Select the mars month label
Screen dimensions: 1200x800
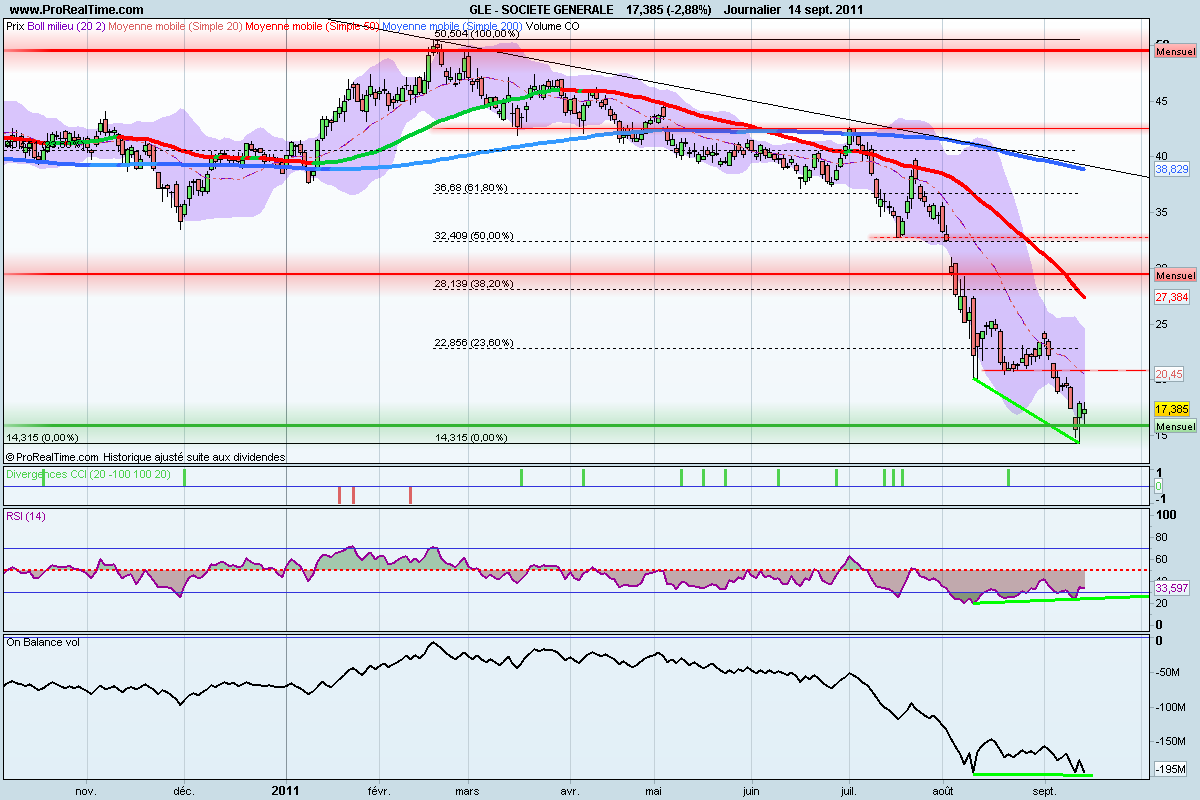coord(467,790)
